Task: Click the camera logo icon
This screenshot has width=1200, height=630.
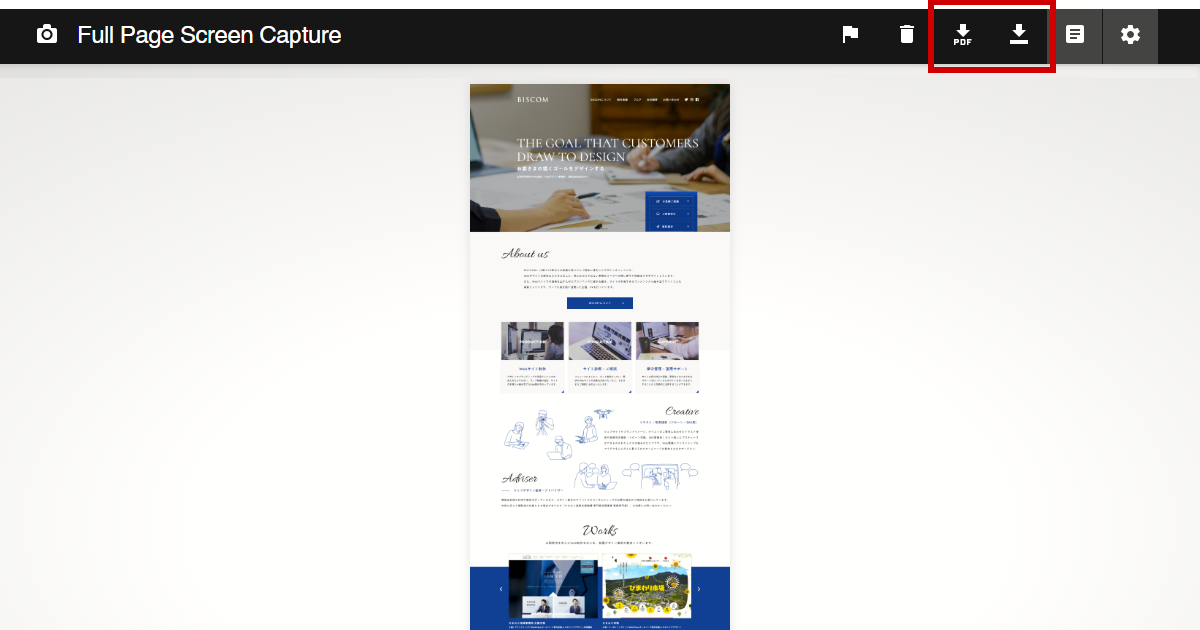Action: coord(47,35)
